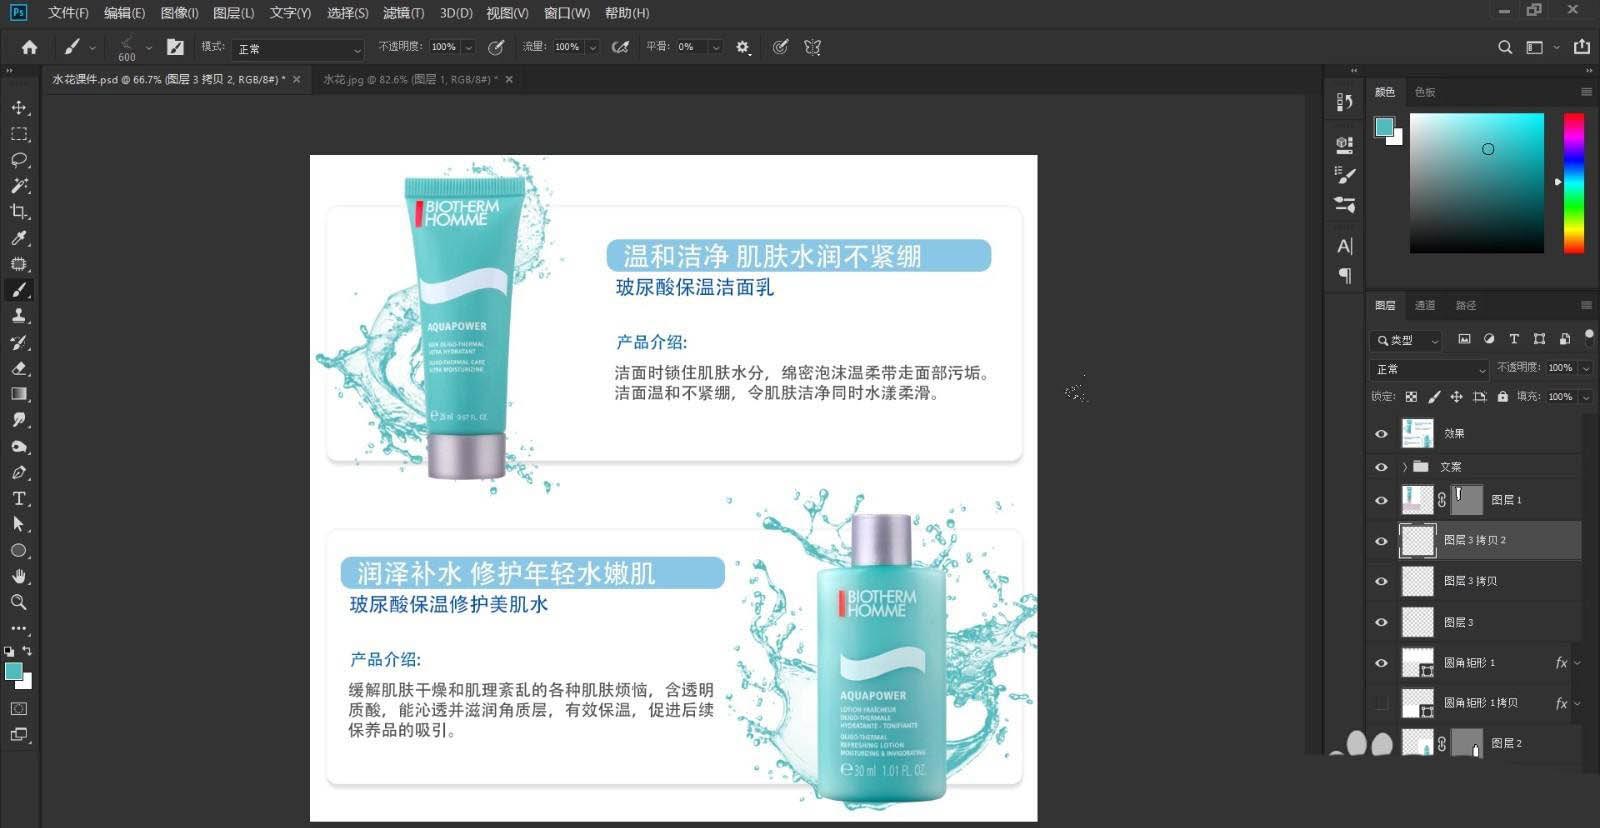Screen dimensions: 1600x828
Task: Toggle lock transparent pixels
Action: (1411, 397)
